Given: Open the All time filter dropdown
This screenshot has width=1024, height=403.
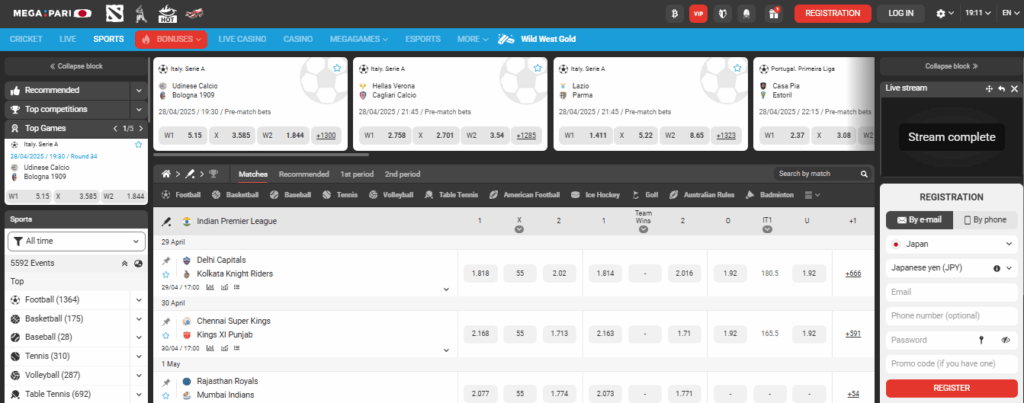Looking at the screenshot, I should [x=76, y=241].
